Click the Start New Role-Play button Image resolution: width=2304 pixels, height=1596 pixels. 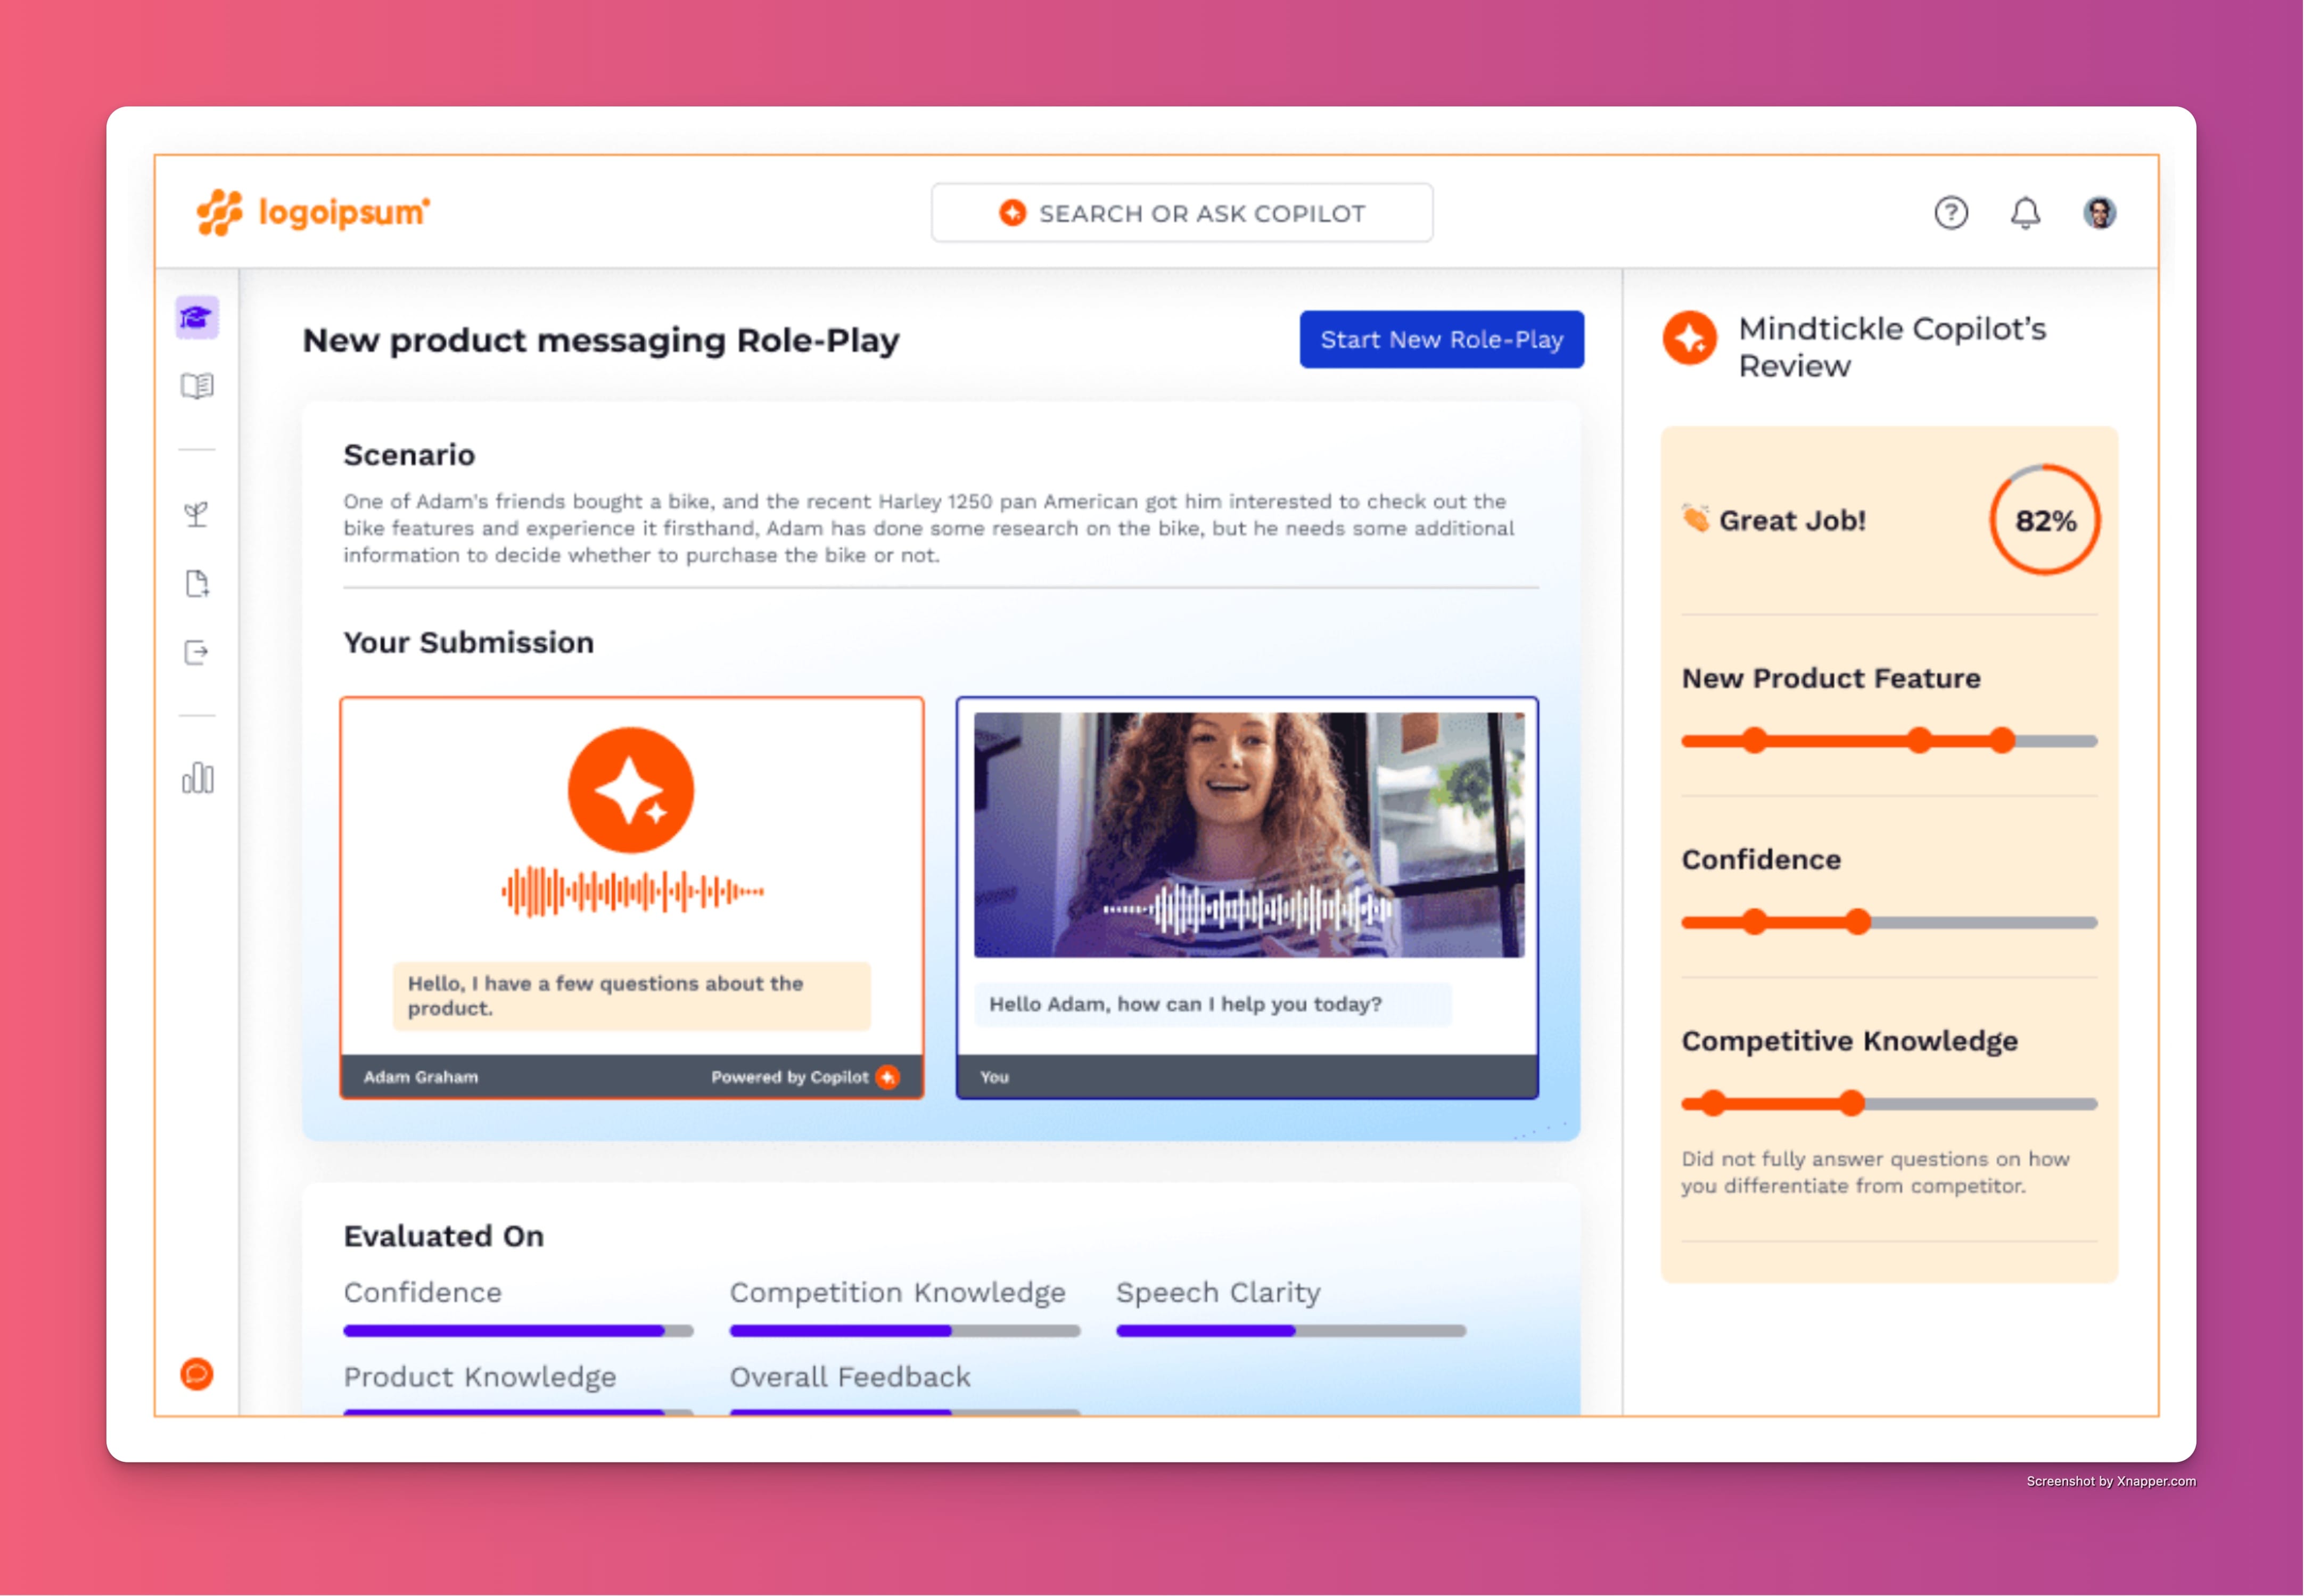pyautogui.click(x=1441, y=340)
